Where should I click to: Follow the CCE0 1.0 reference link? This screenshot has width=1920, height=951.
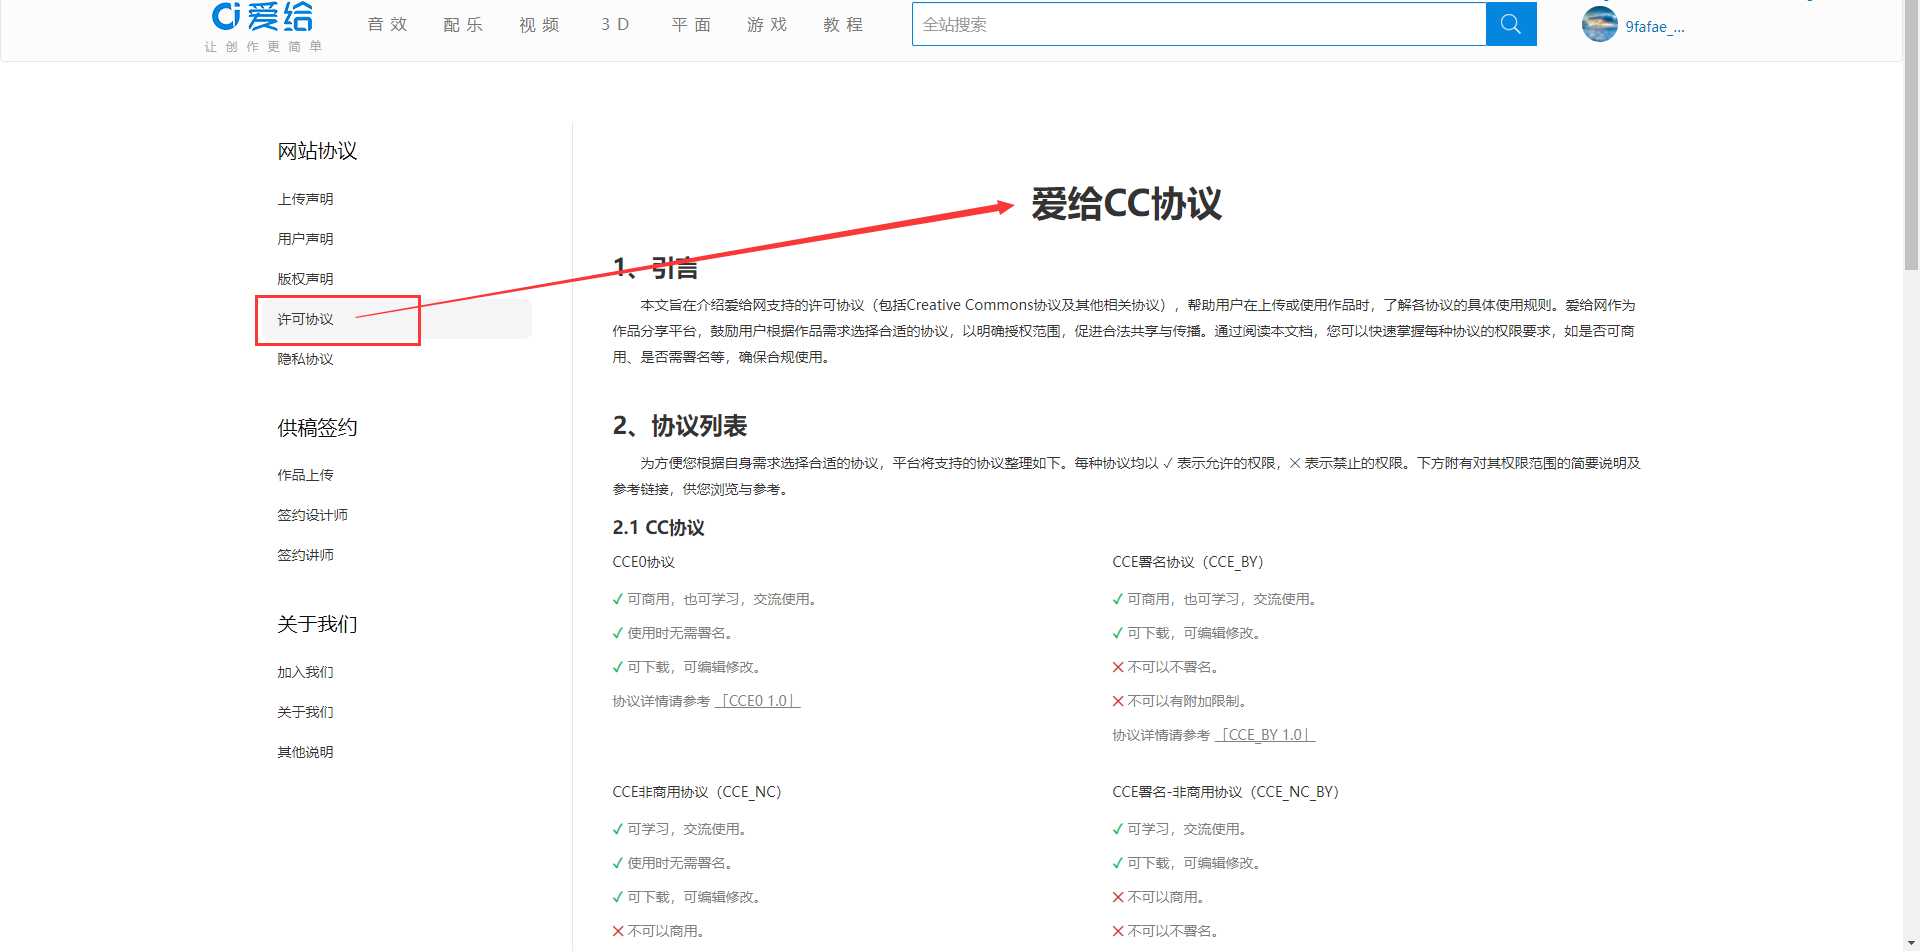click(x=758, y=701)
